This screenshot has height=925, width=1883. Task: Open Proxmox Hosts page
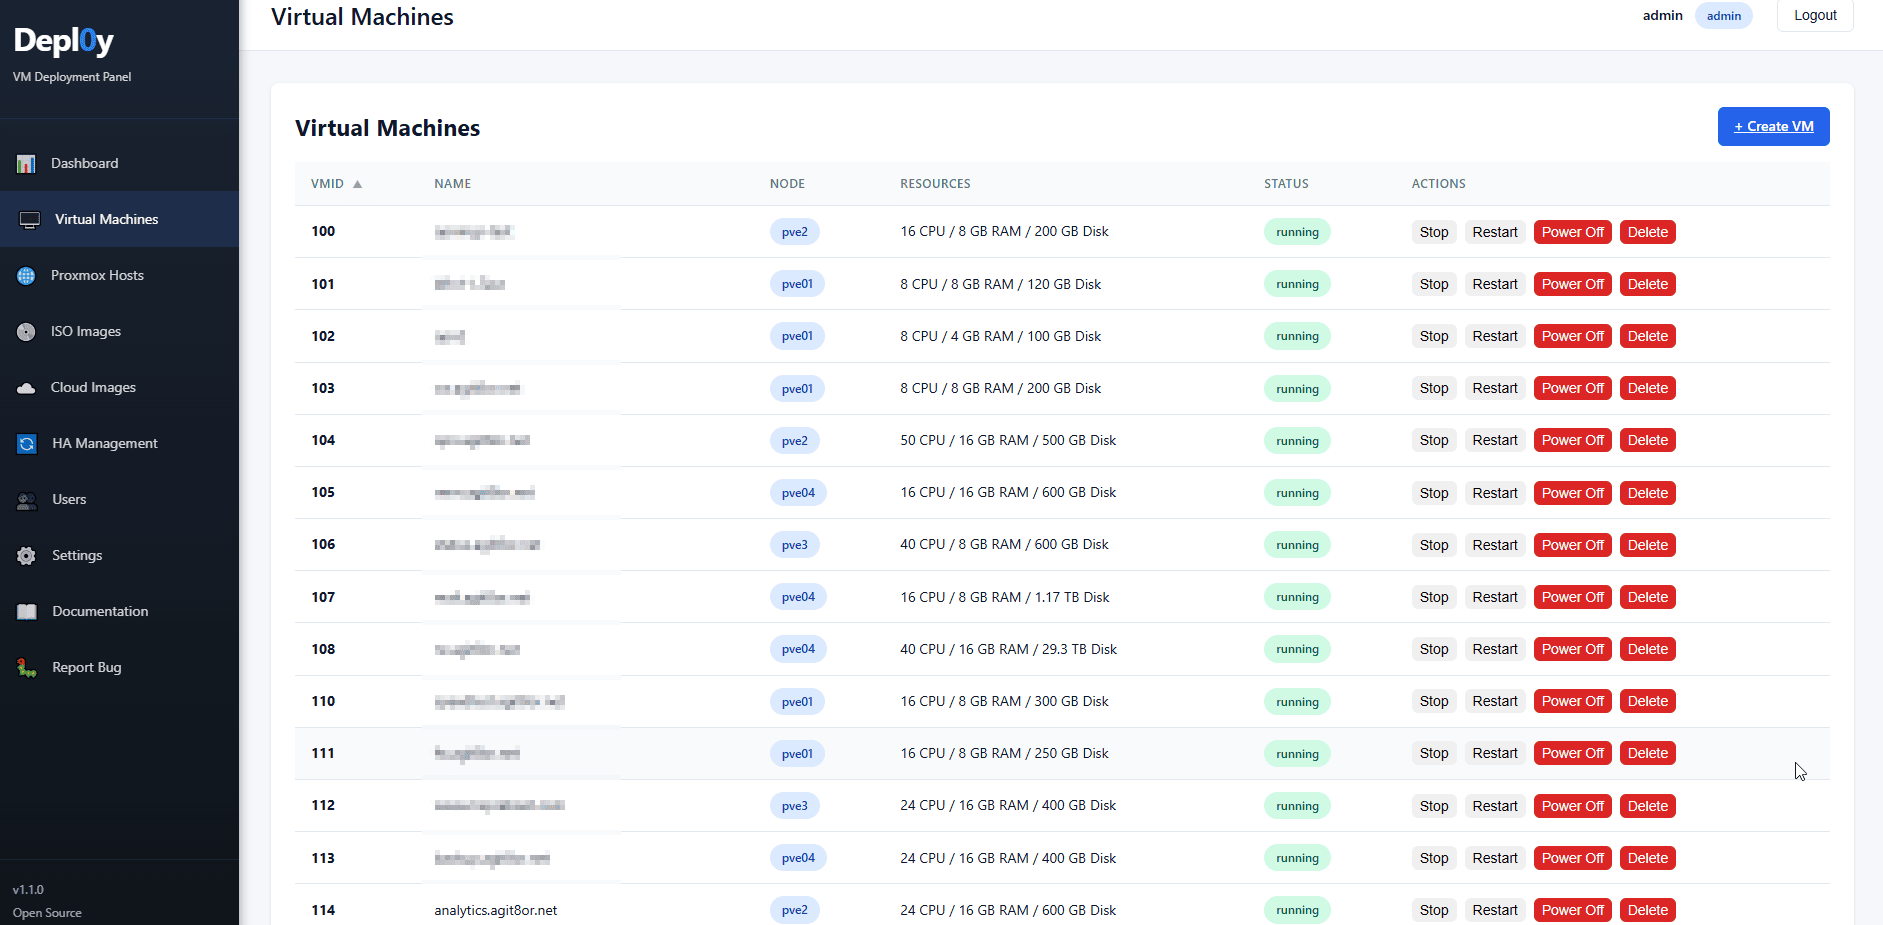(x=119, y=275)
